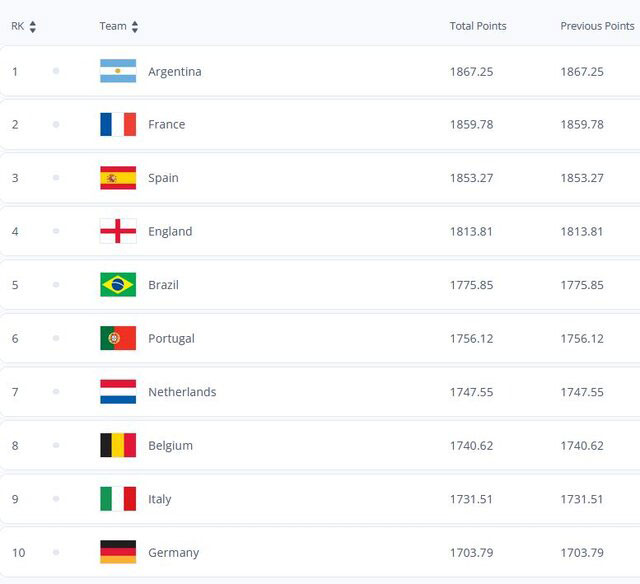Image resolution: width=640 pixels, height=584 pixels.
Task: Open the Germany team name link
Action: tap(173, 553)
